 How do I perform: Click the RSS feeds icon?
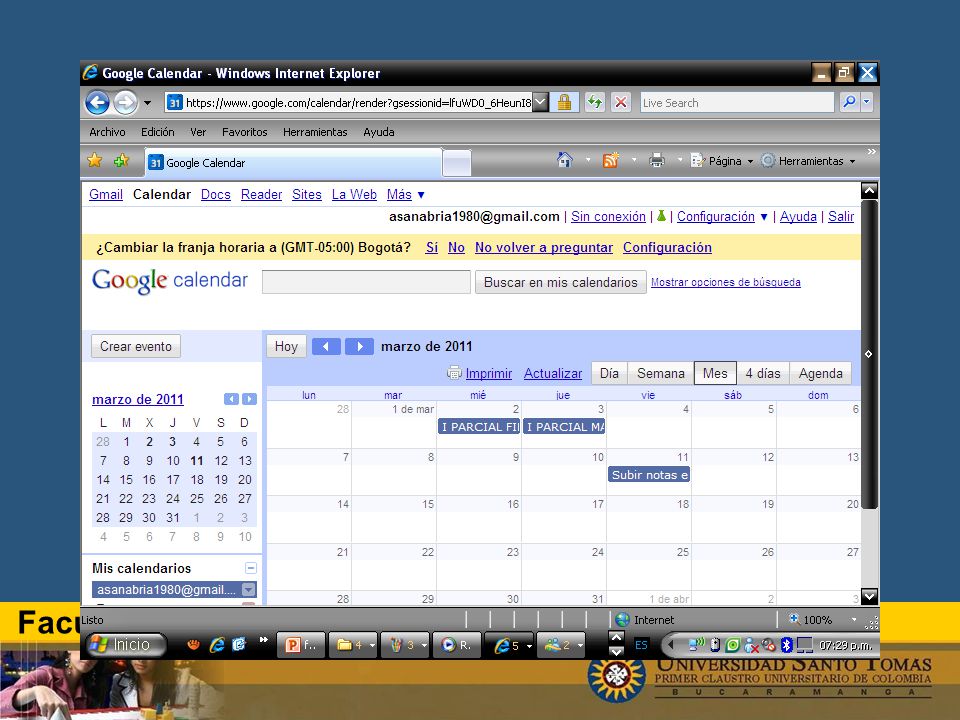(x=610, y=160)
